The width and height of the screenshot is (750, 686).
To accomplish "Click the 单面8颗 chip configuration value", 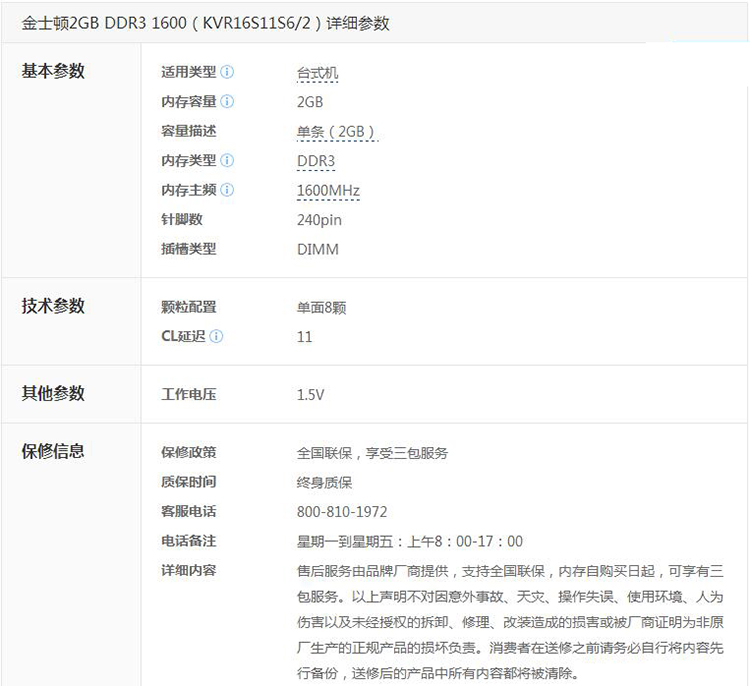I will pos(322,307).
